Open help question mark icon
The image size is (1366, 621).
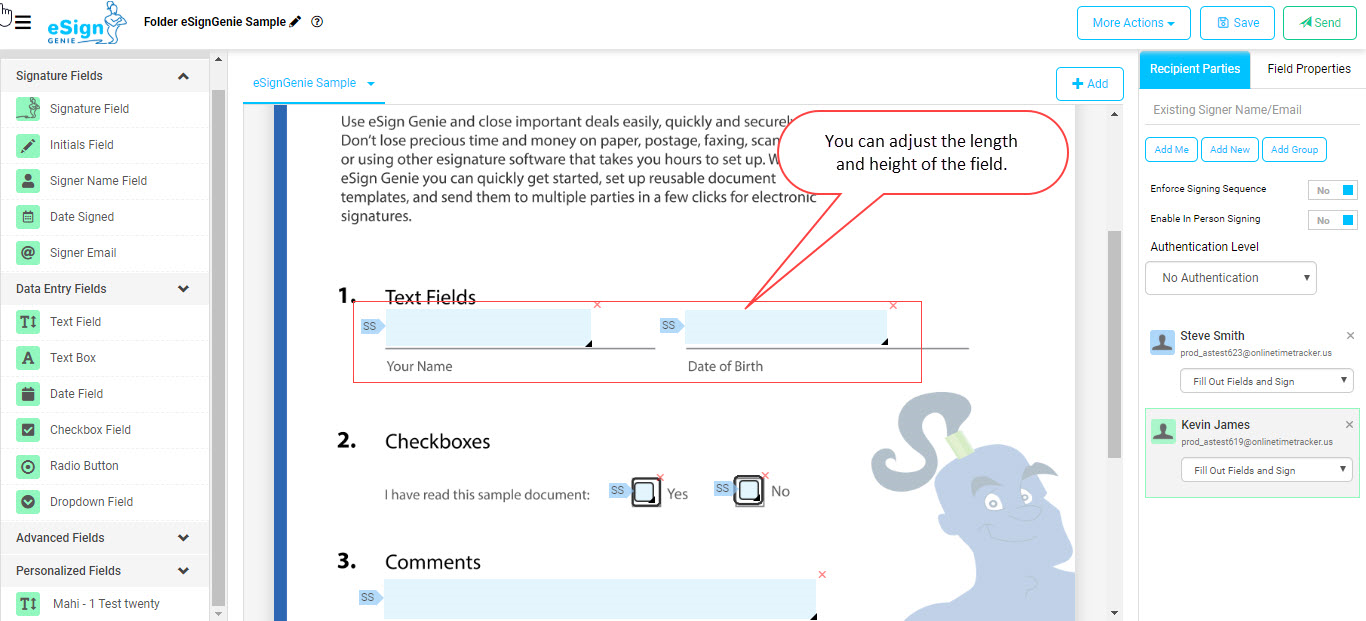click(x=317, y=21)
